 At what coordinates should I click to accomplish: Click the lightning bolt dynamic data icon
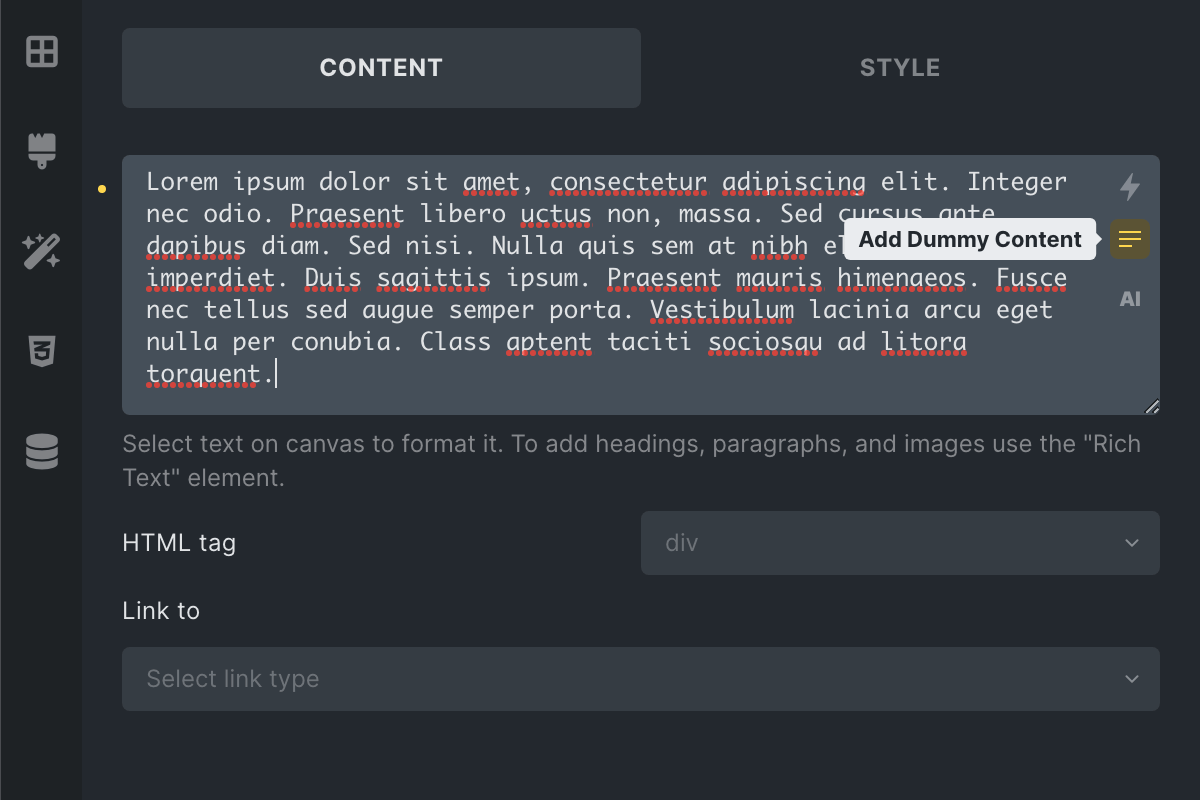(1130, 186)
